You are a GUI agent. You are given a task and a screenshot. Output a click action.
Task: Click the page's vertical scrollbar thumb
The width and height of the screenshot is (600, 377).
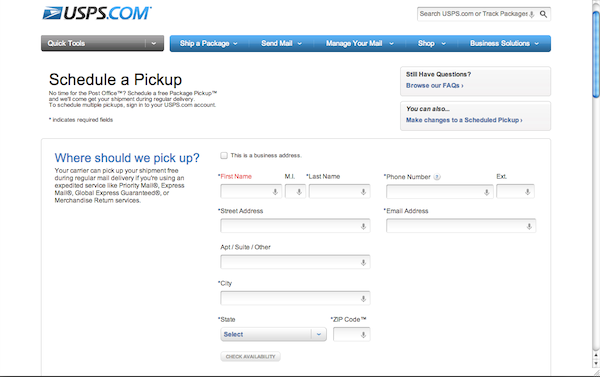pyautogui.click(x=595, y=54)
